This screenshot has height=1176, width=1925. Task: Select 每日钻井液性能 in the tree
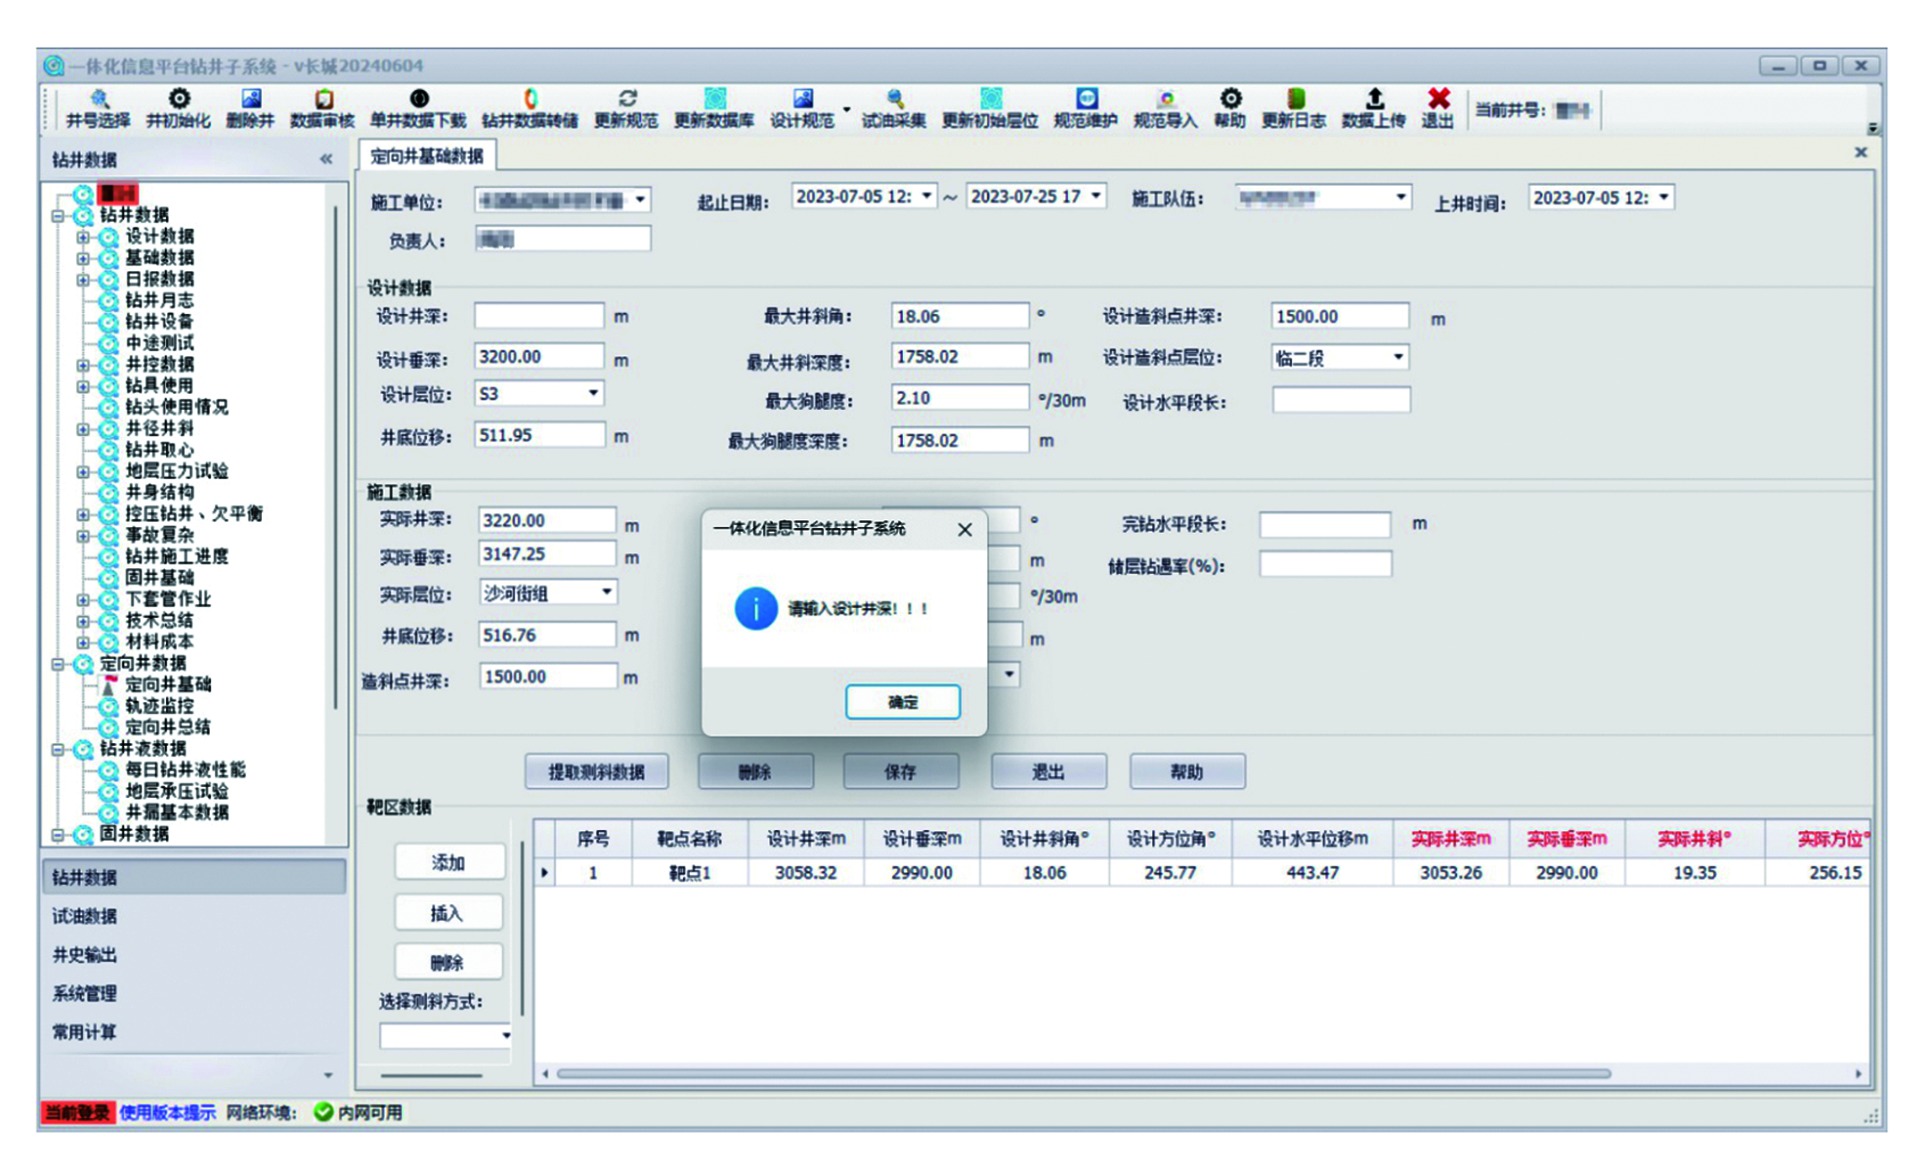pyautogui.click(x=185, y=770)
